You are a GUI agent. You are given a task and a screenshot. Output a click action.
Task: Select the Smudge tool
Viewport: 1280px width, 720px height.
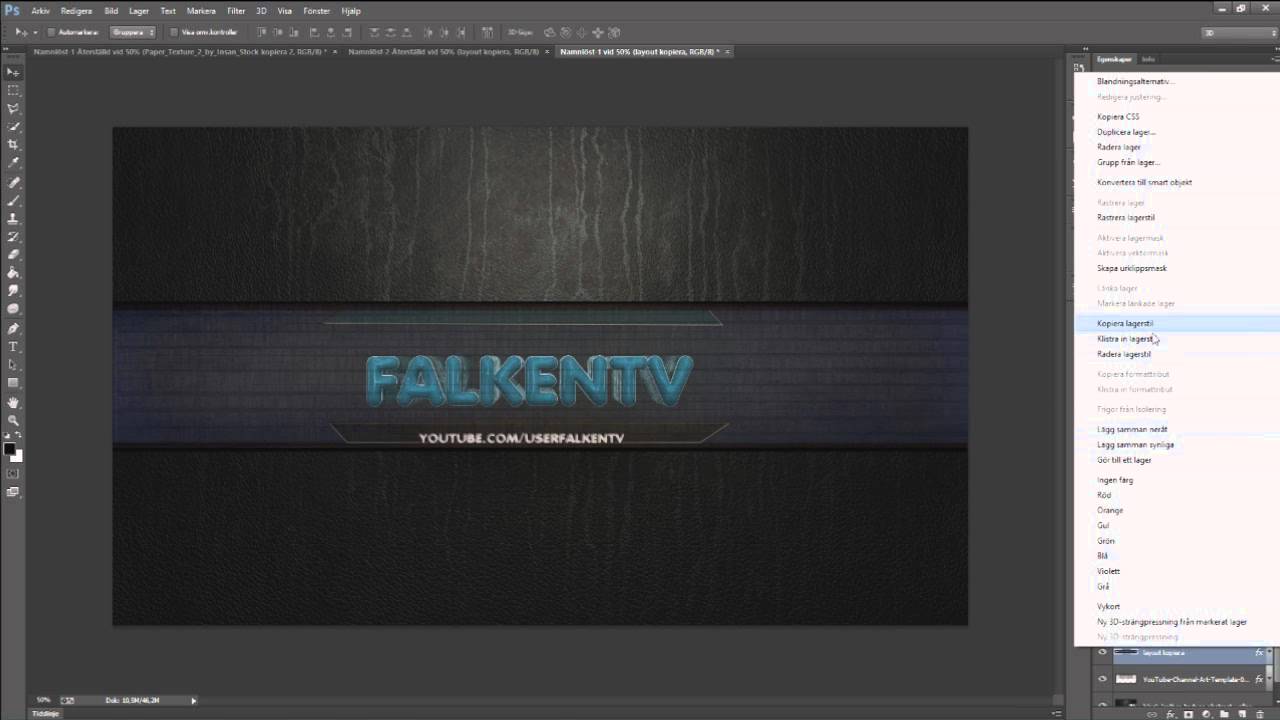click(x=13, y=291)
